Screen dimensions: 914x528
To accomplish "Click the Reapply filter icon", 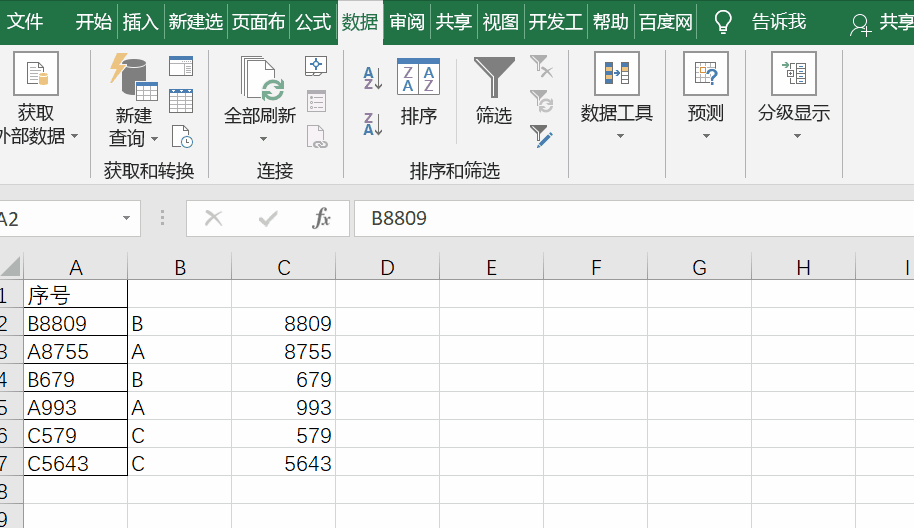I will 542,101.
